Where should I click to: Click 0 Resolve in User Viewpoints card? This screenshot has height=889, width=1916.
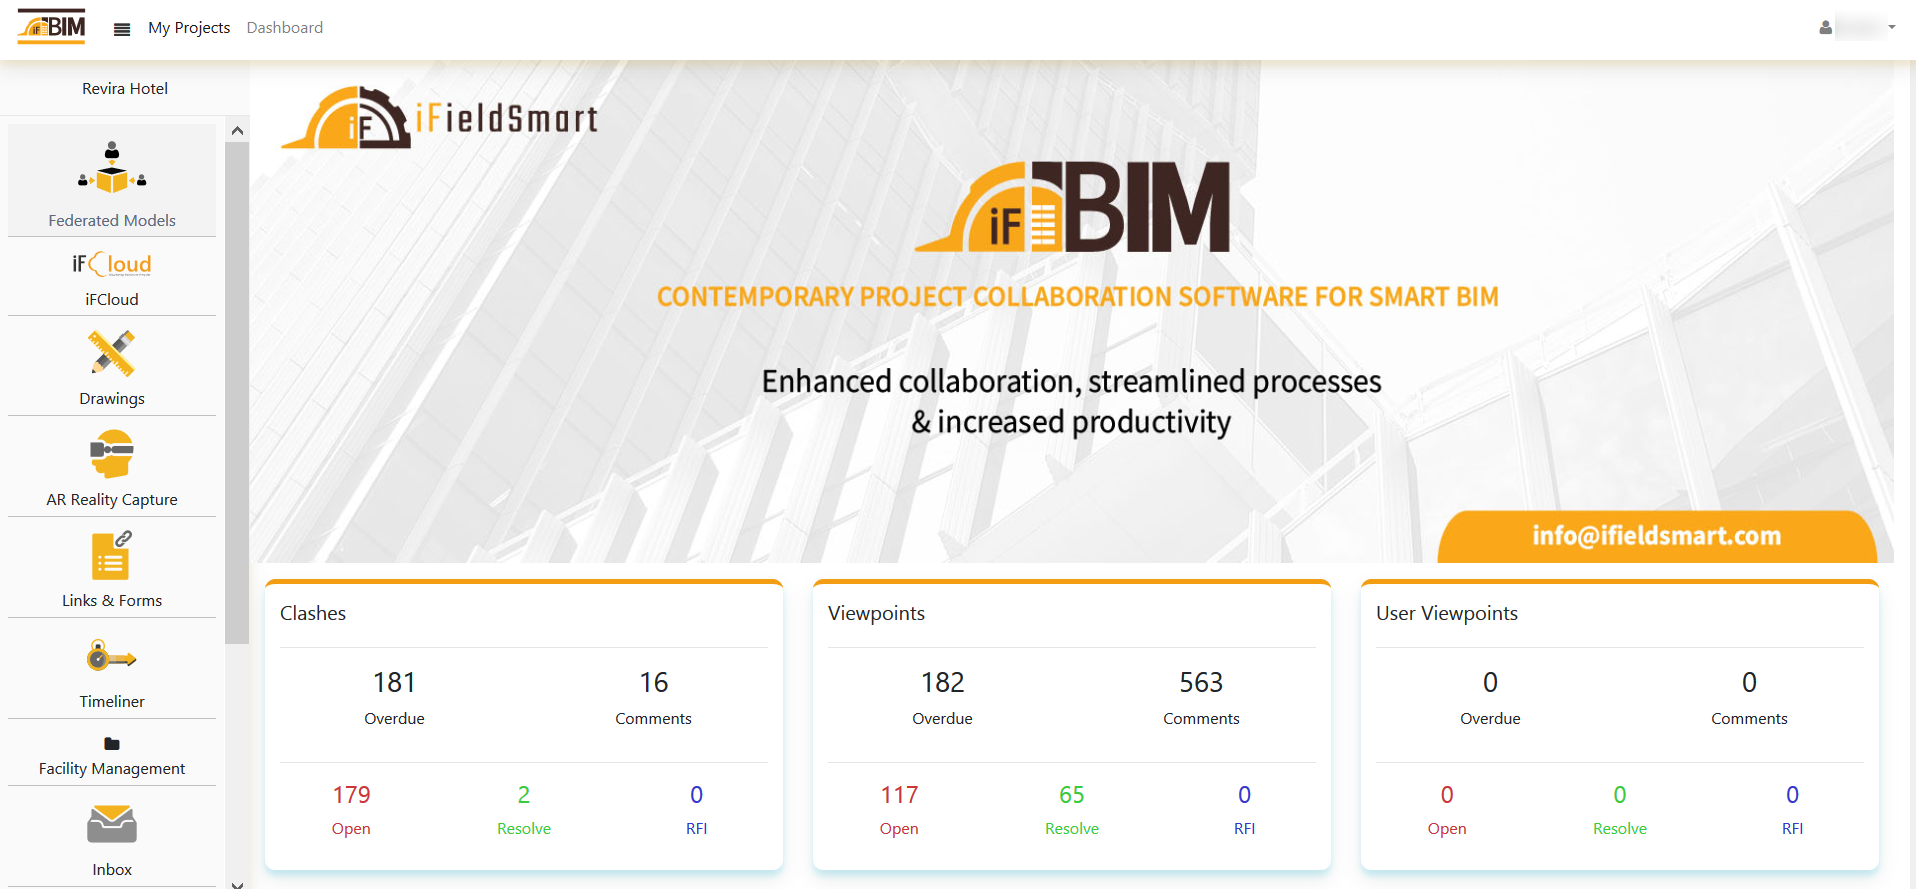1620,810
